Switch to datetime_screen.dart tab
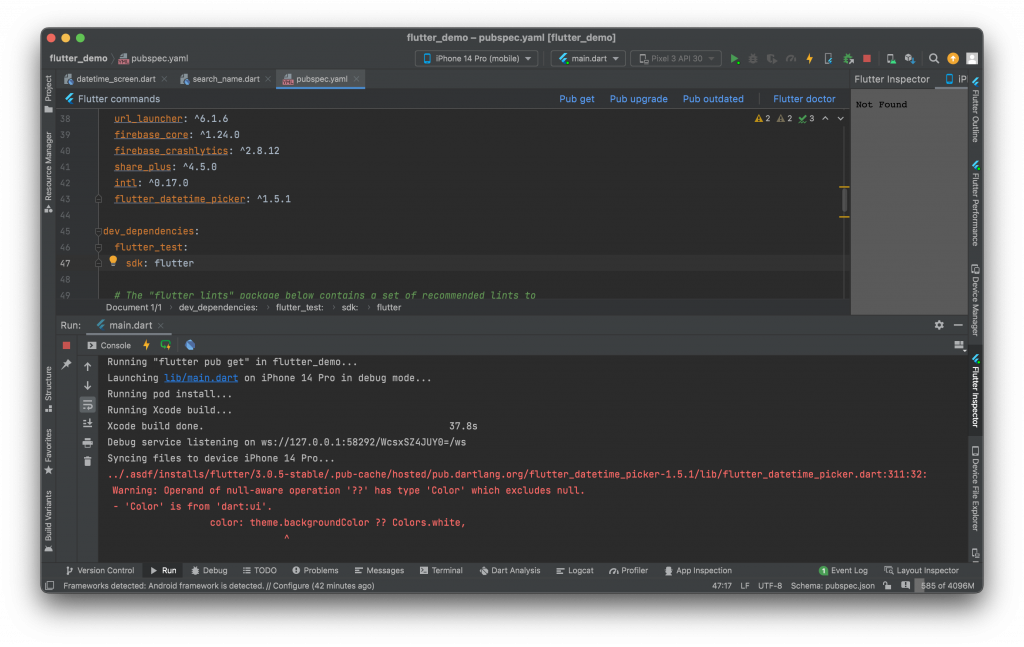The width and height of the screenshot is (1024, 647). click(x=116, y=79)
